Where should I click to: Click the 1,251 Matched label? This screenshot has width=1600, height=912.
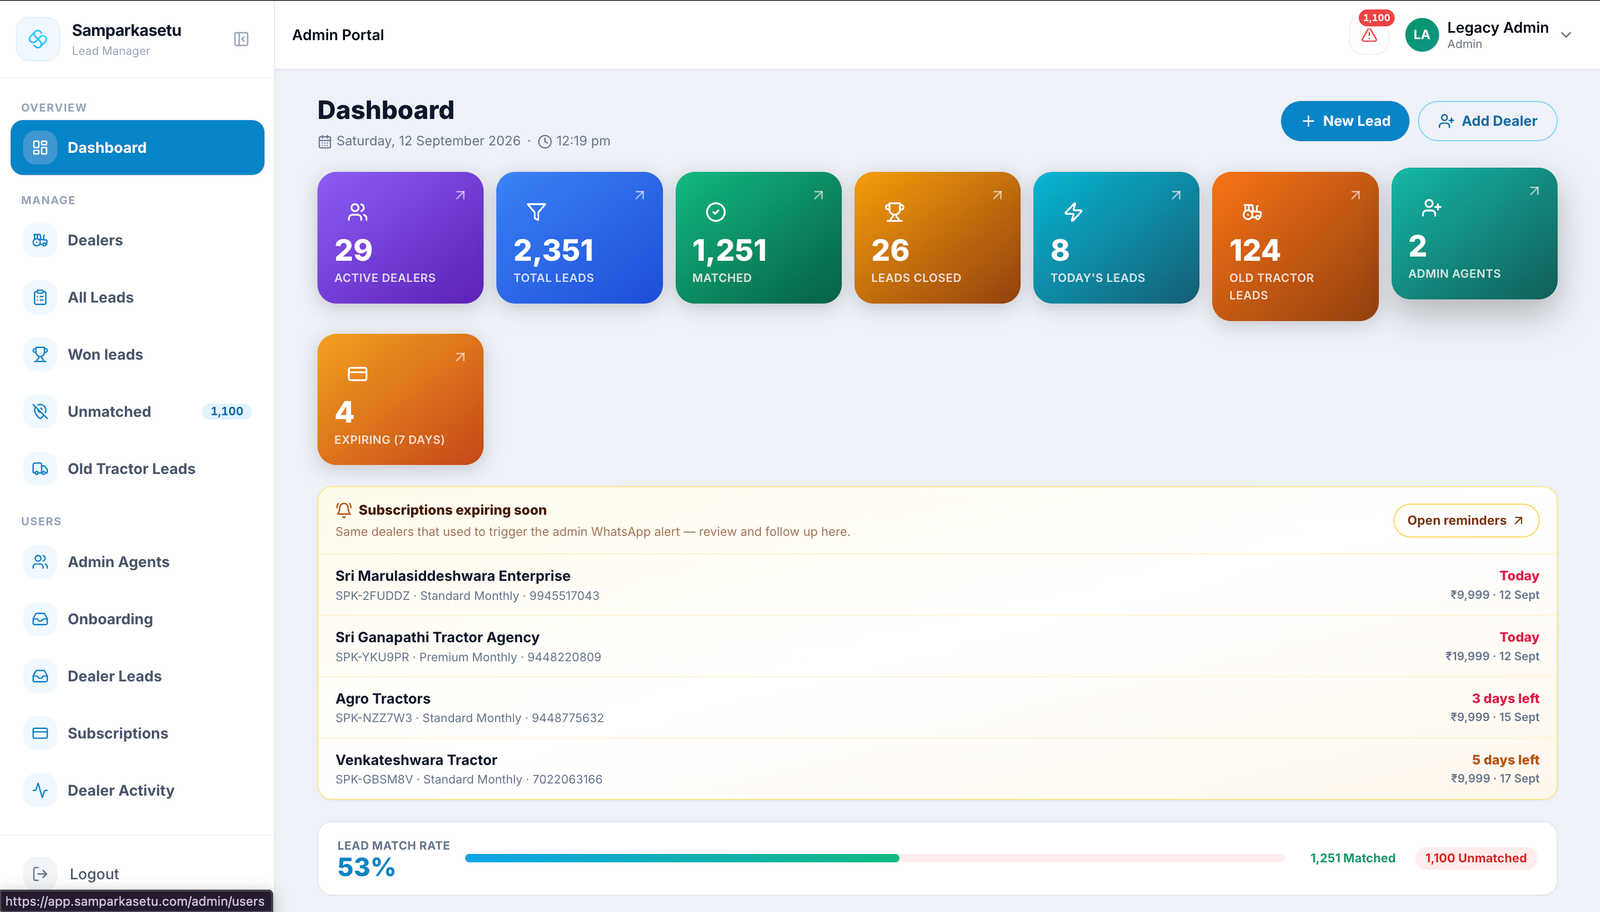[x=1353, y=858]
